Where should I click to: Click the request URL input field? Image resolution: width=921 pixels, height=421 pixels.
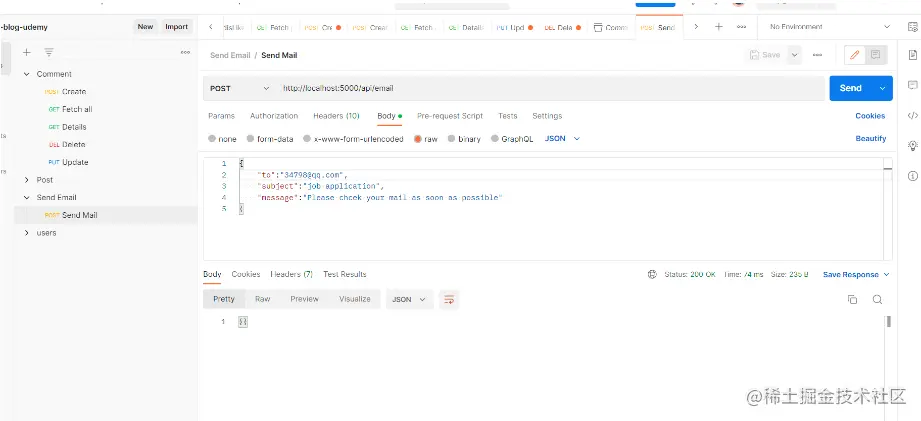coord(550,88)
